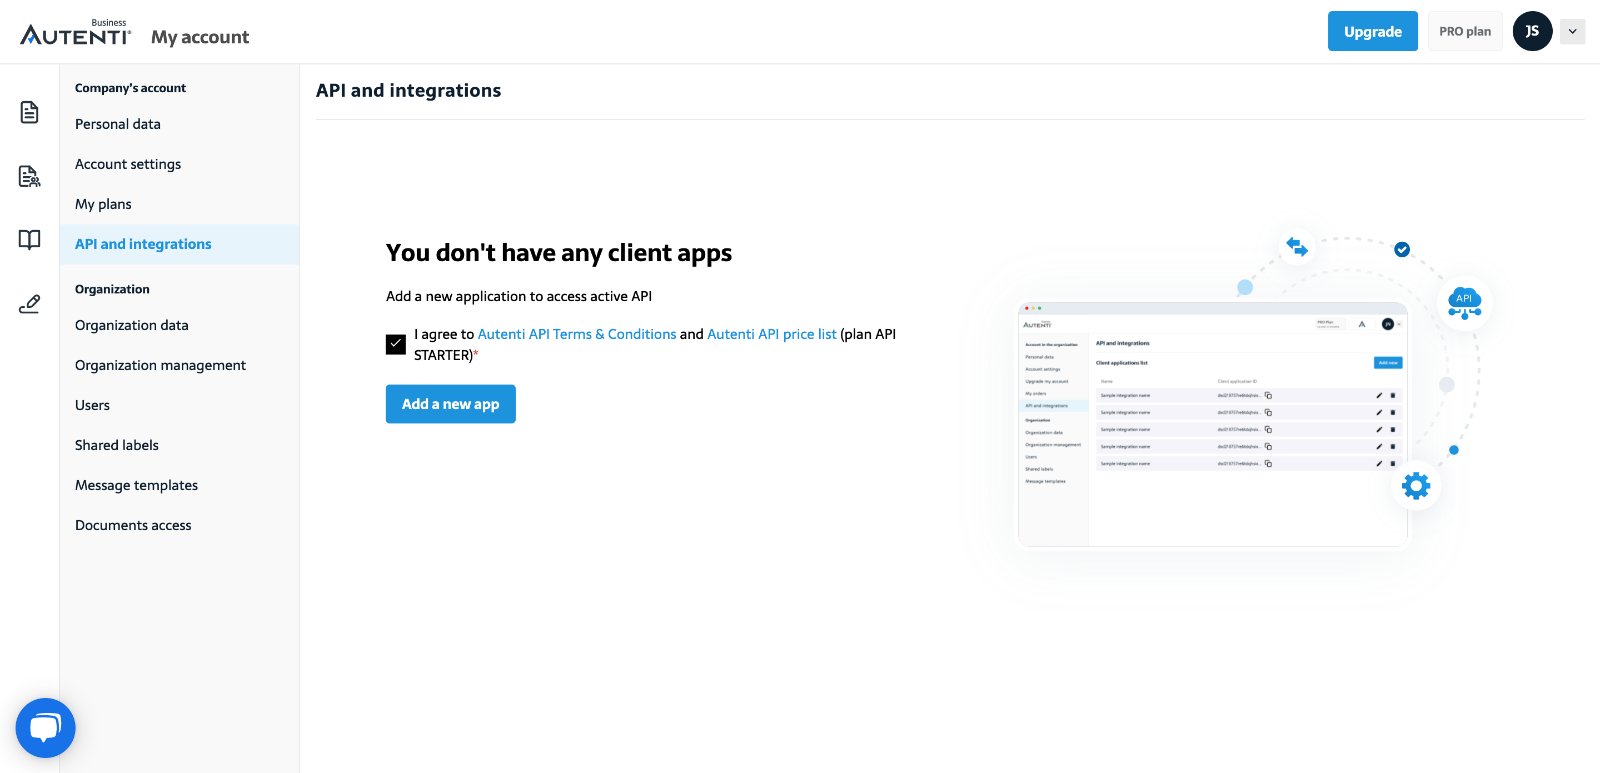
Task: Click the 'My account' header text
Action: click(x=200, y=37)
